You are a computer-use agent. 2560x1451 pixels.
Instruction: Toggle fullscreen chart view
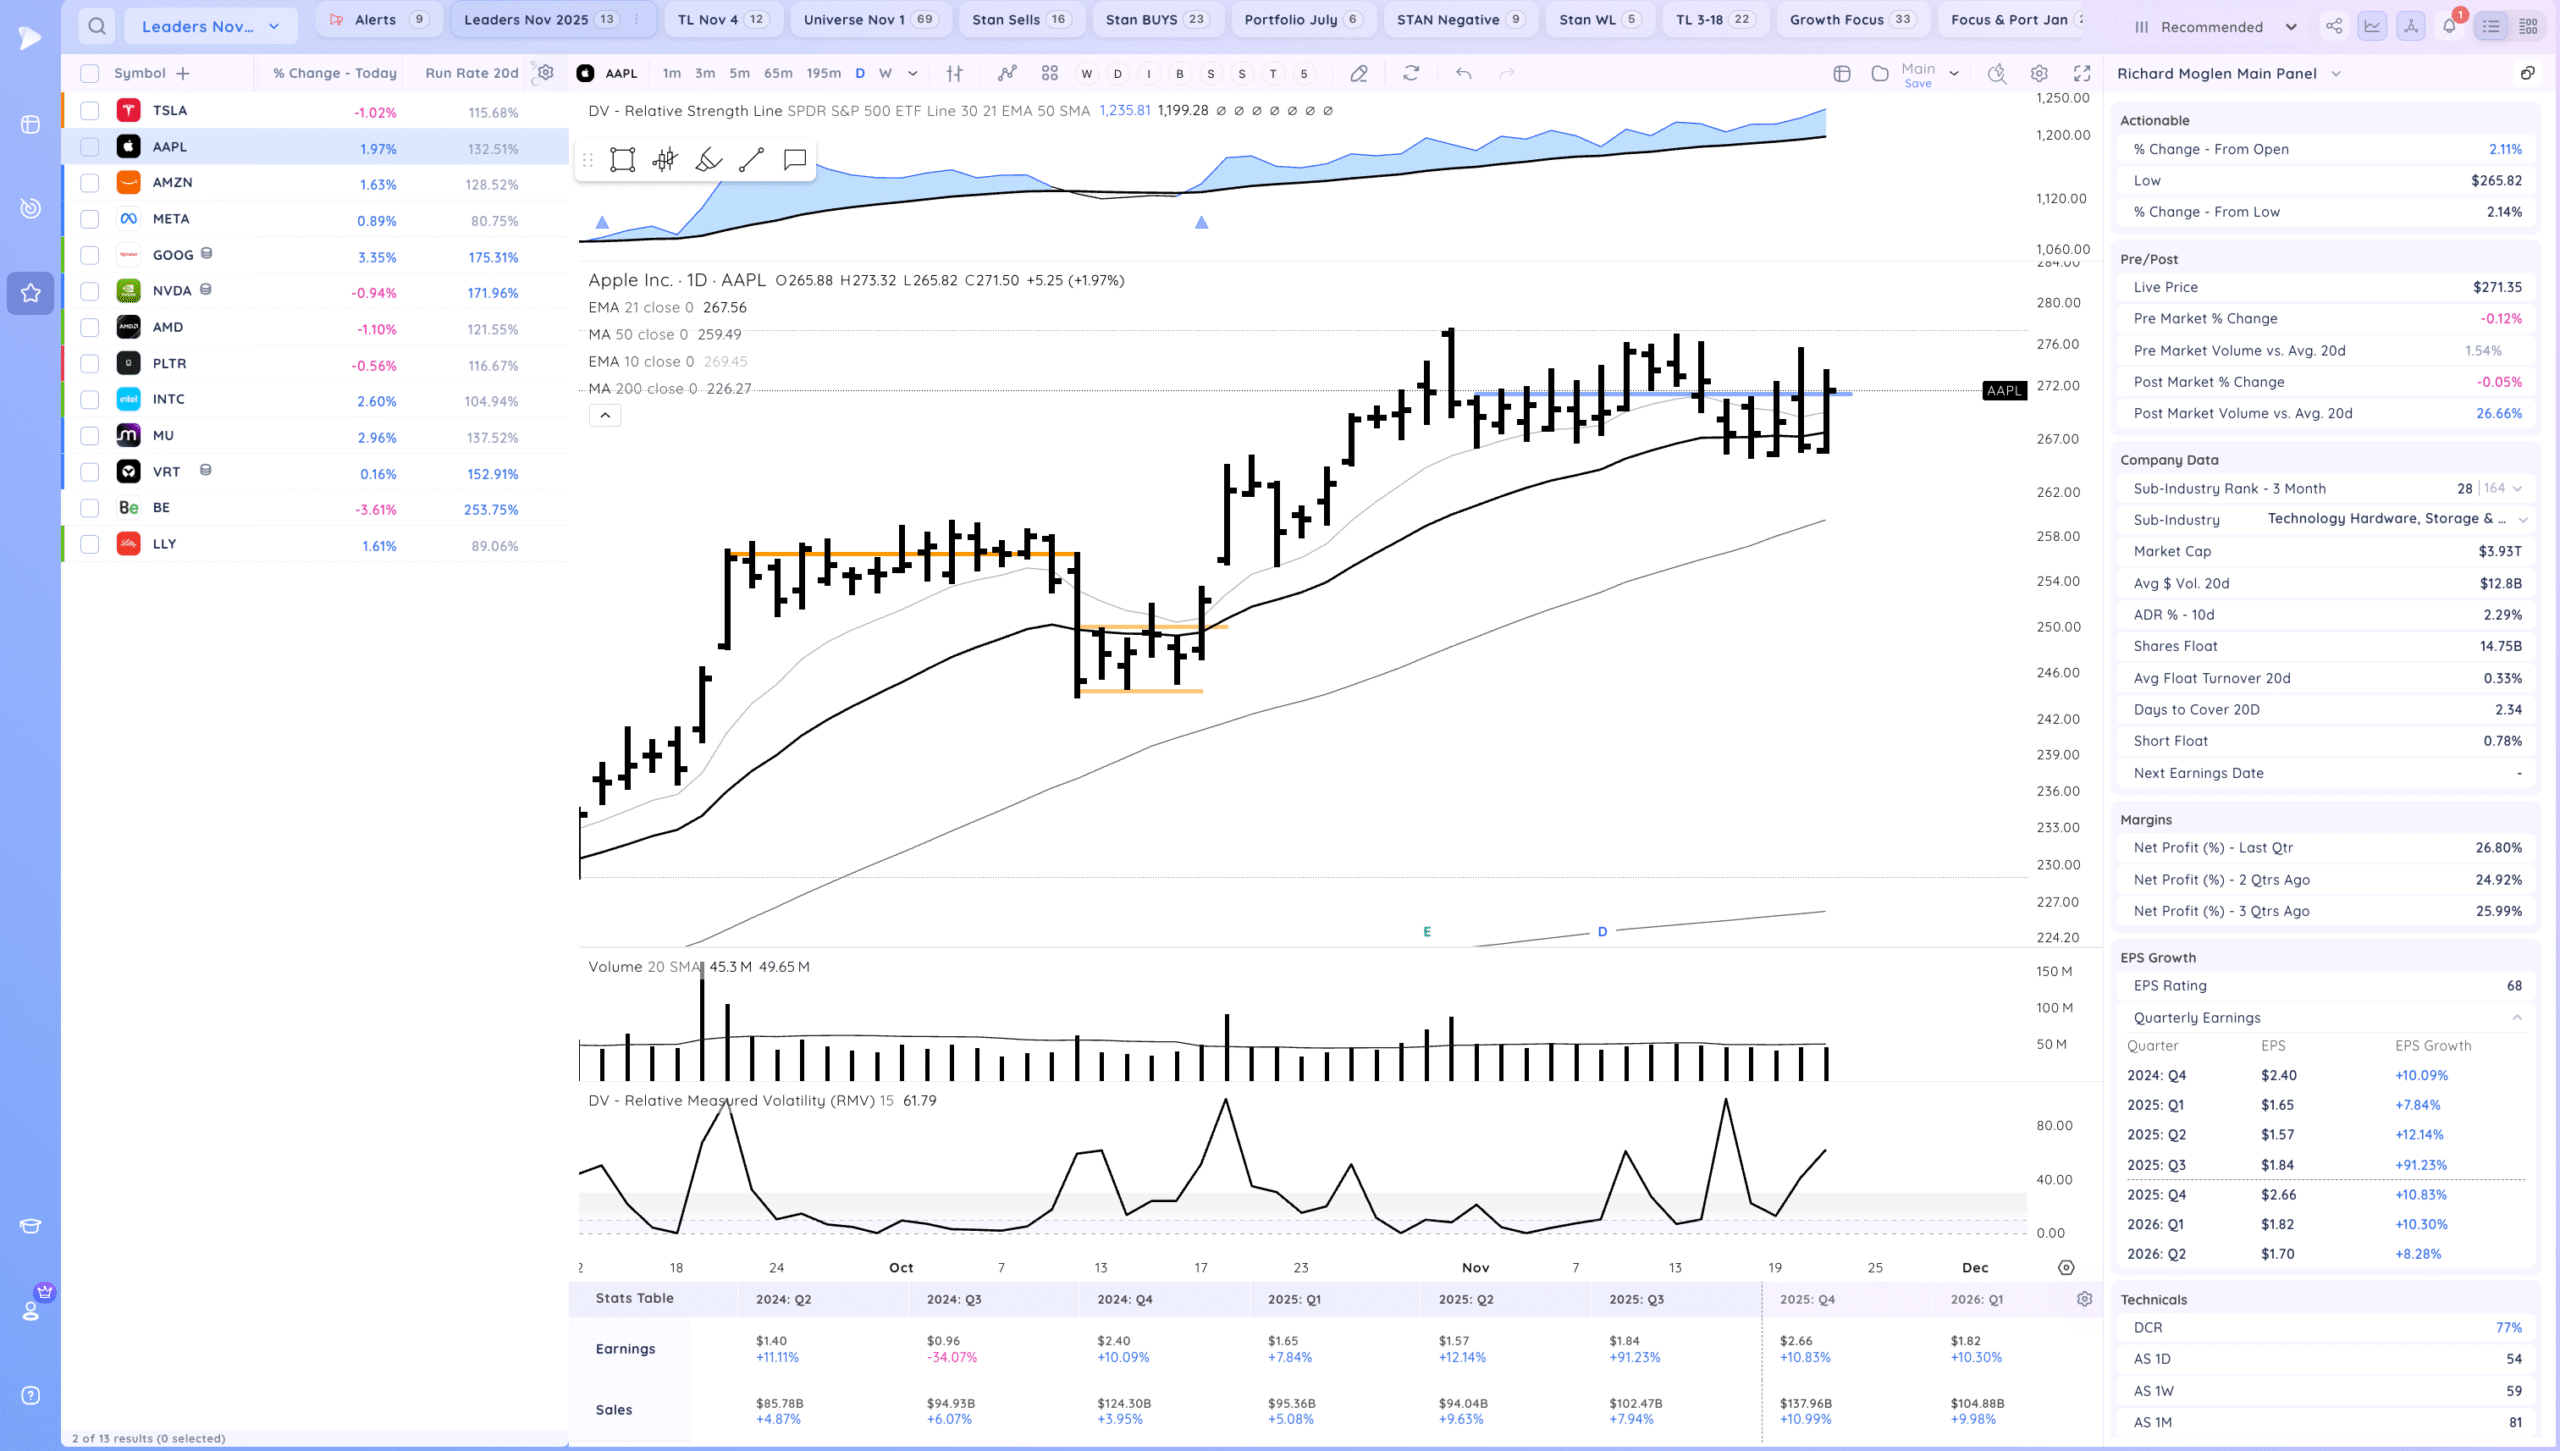(2082, 73)
